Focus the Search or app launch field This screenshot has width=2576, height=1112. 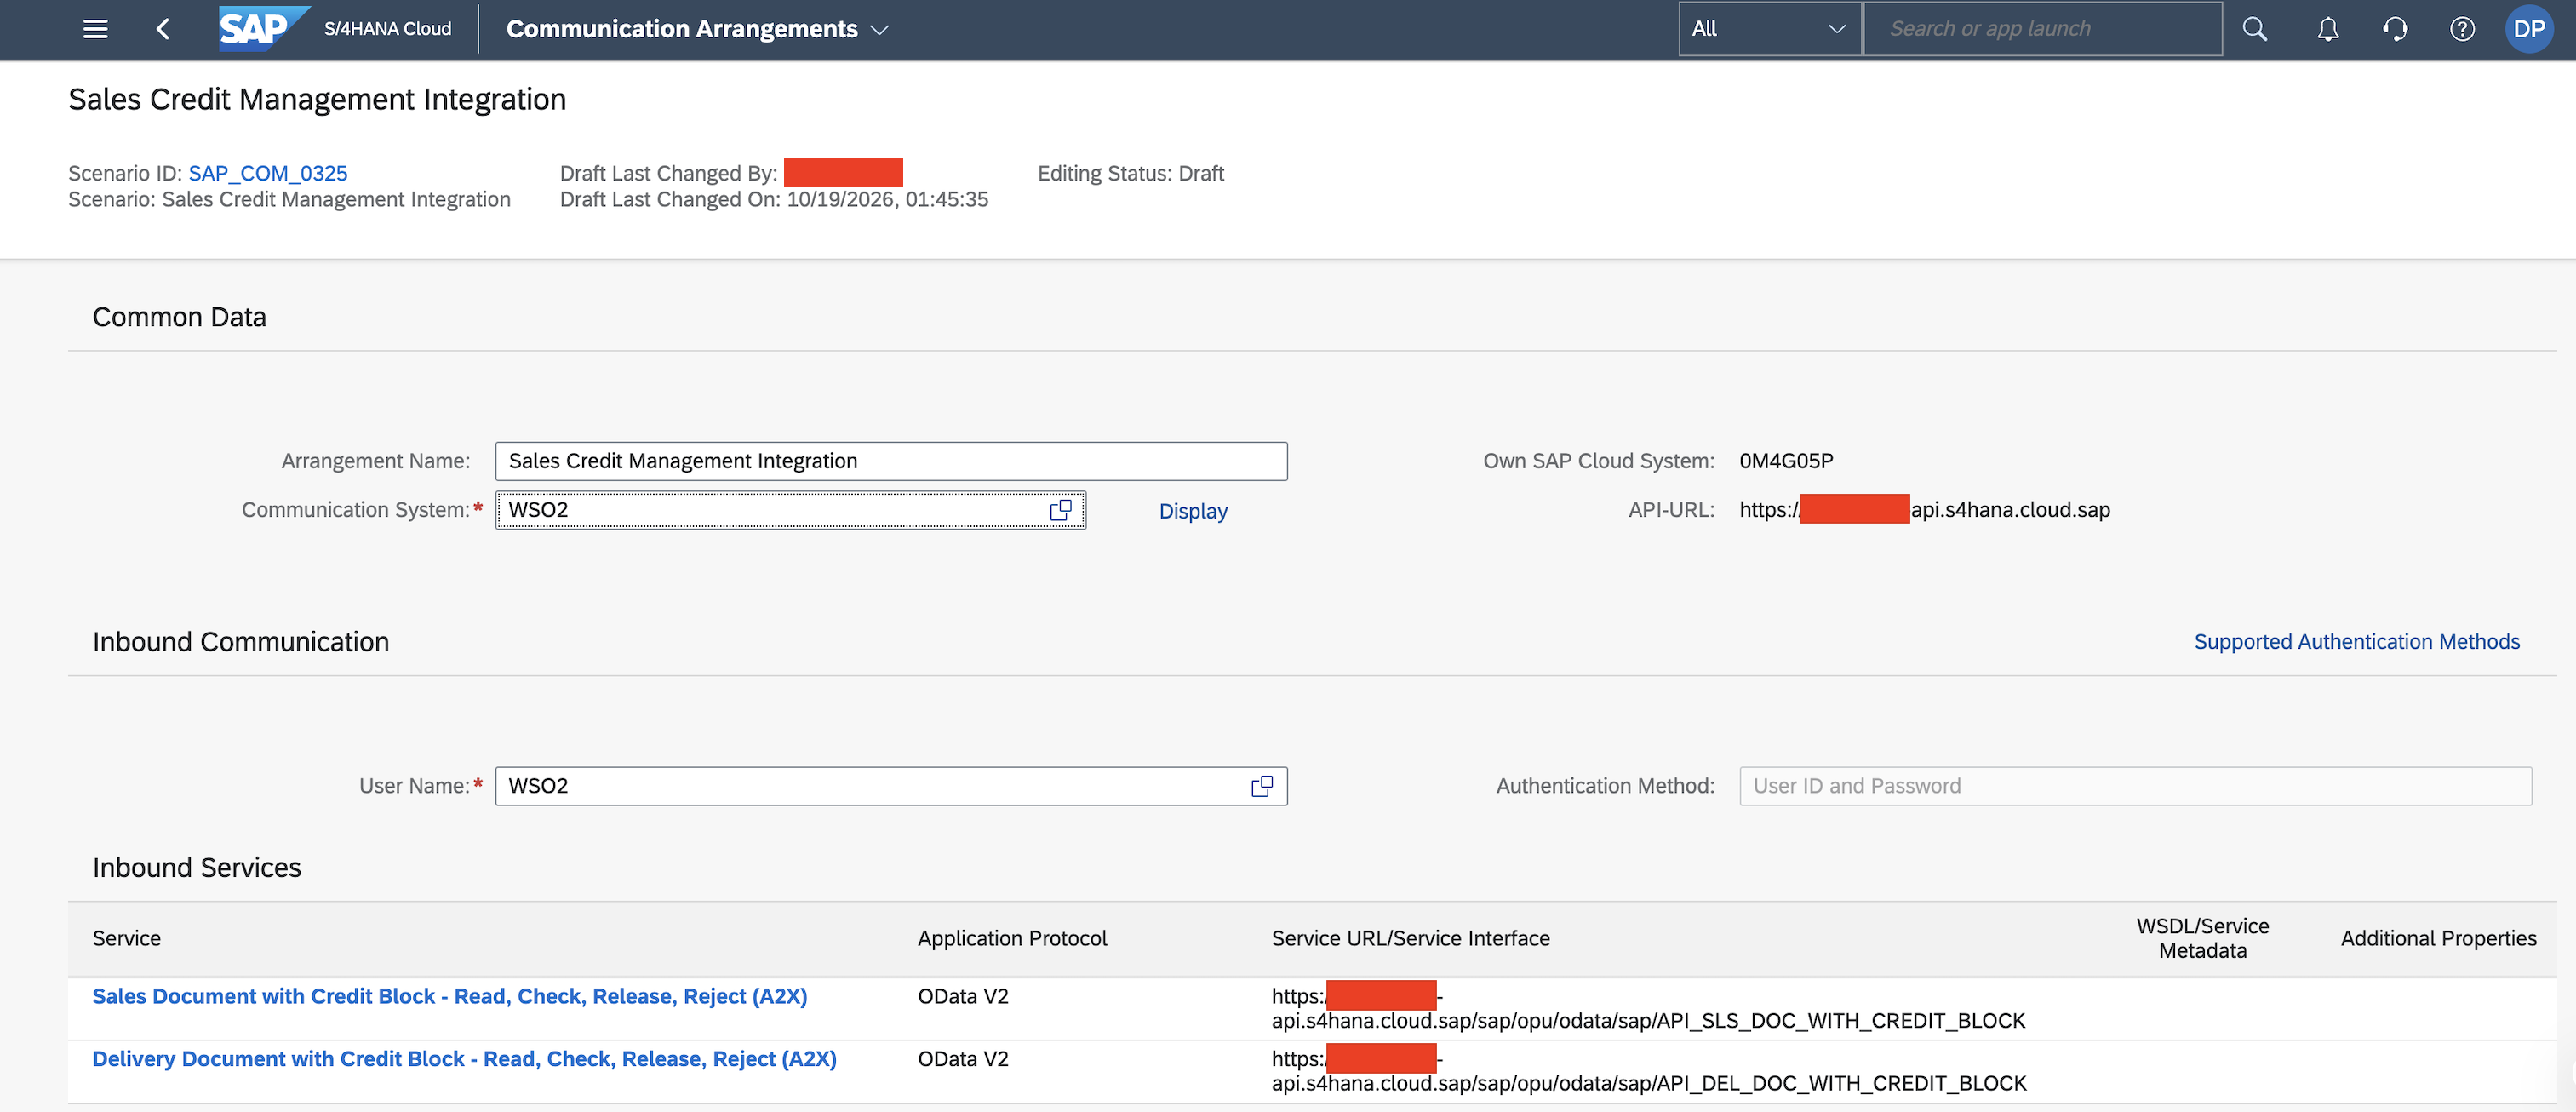[2042, 29]
